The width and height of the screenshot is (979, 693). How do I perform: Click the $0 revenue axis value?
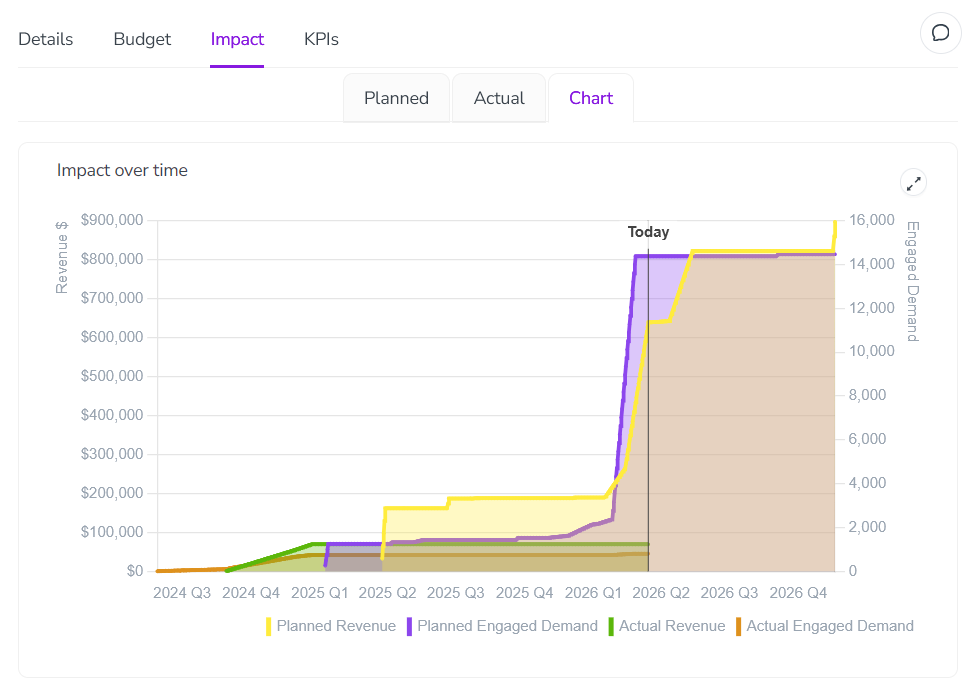pos(135,571)
